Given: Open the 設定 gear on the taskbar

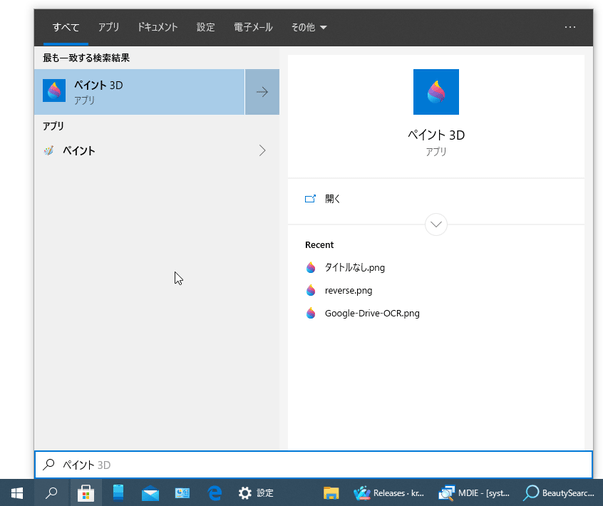Looking at the screenshot, I should [255, 493].
